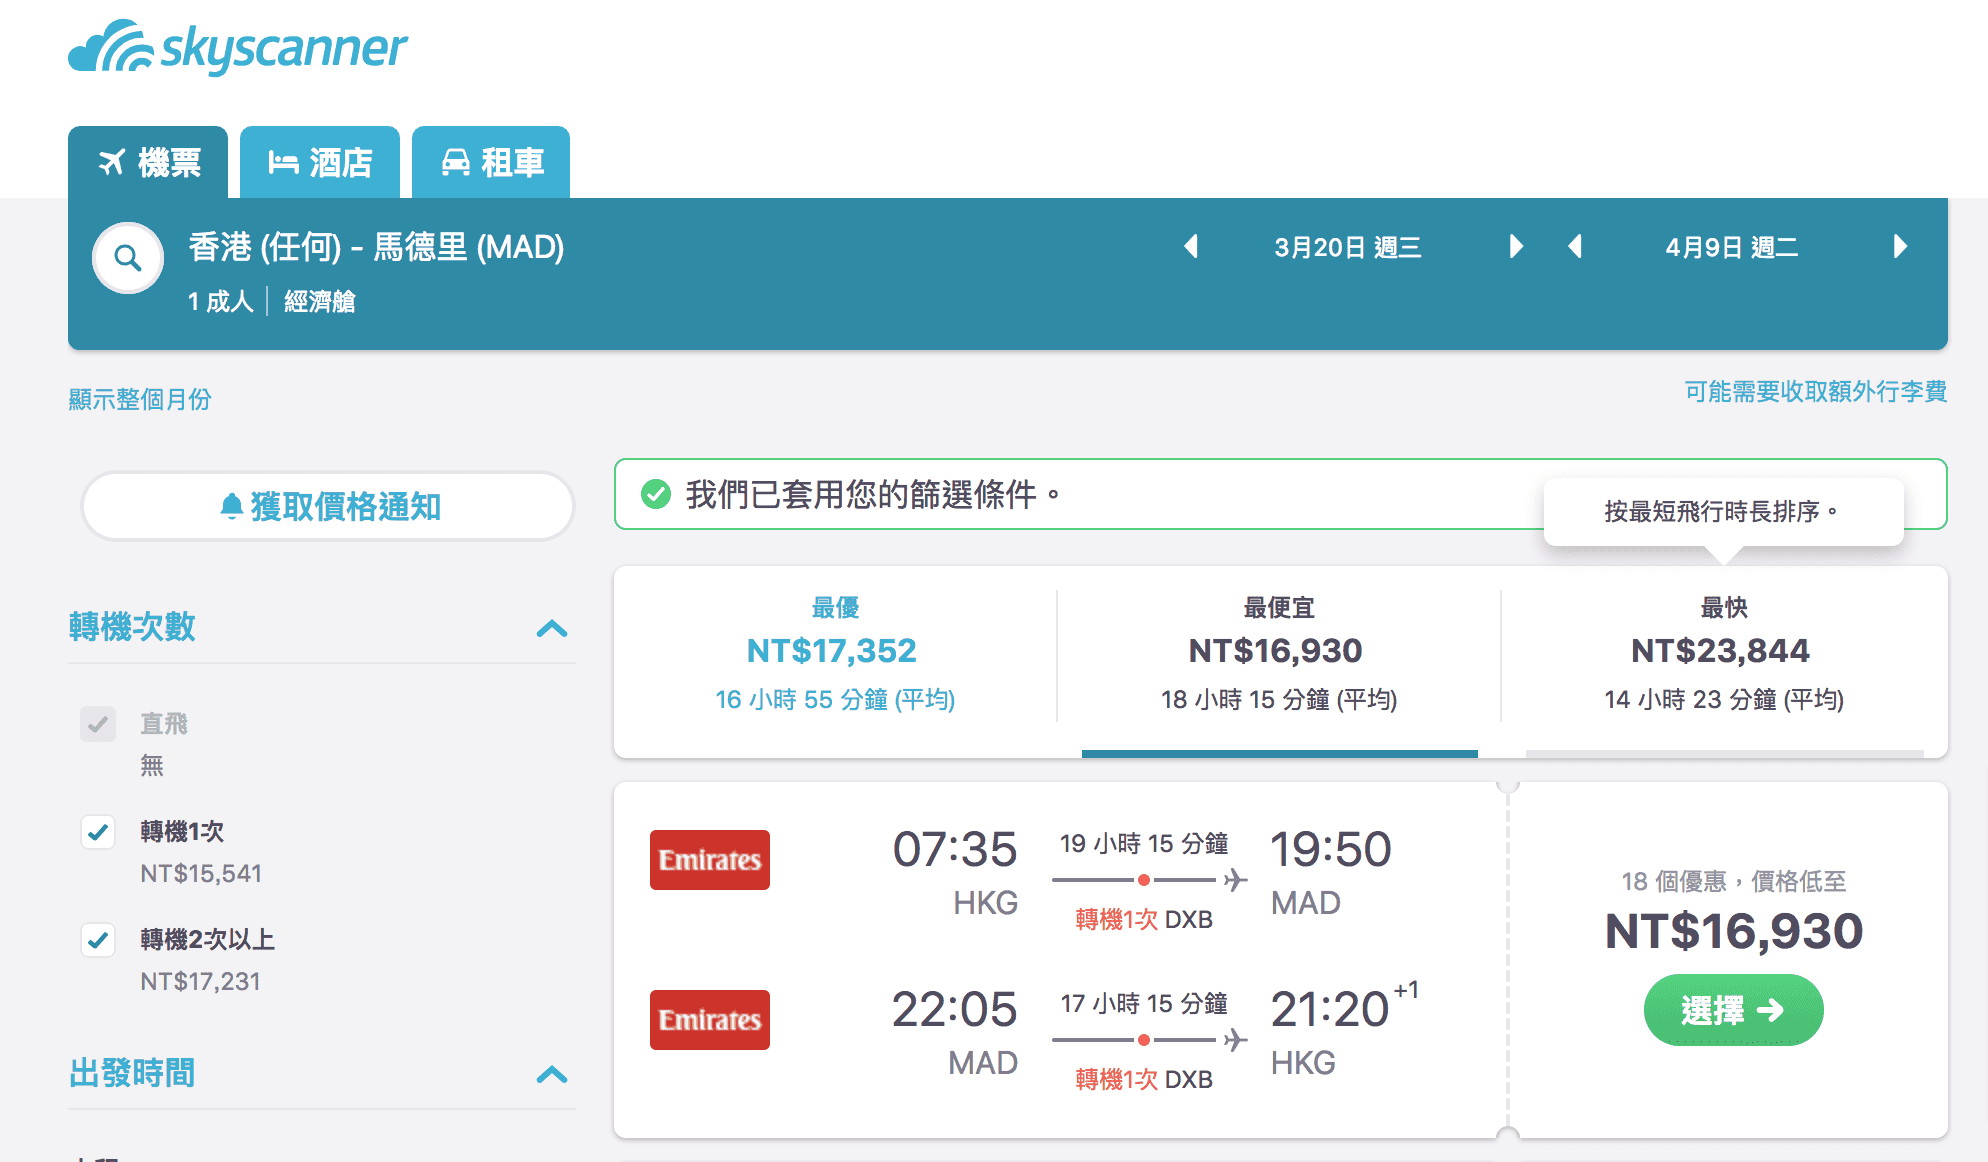Image resolution: width=1988 pixels, height=1162 pixels.
Task: Click green 選擇 select button
Action: click(x=1733, y=1010)
